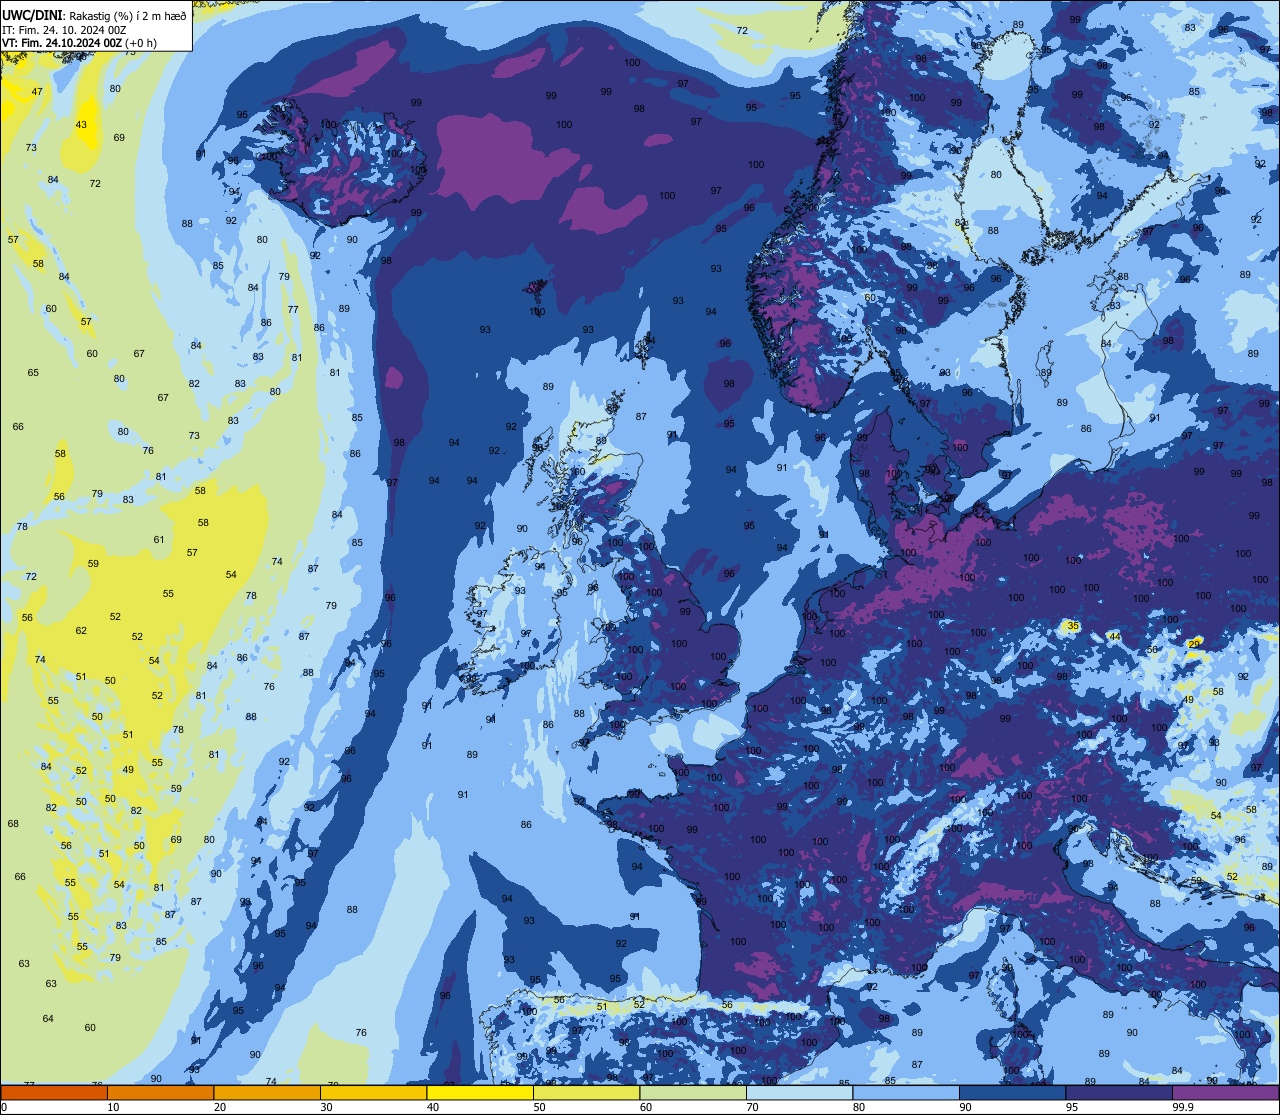Click the light blue 70–80 legend swatch
This screenshot has width=1280, height=1115.
click(799, 1093)
